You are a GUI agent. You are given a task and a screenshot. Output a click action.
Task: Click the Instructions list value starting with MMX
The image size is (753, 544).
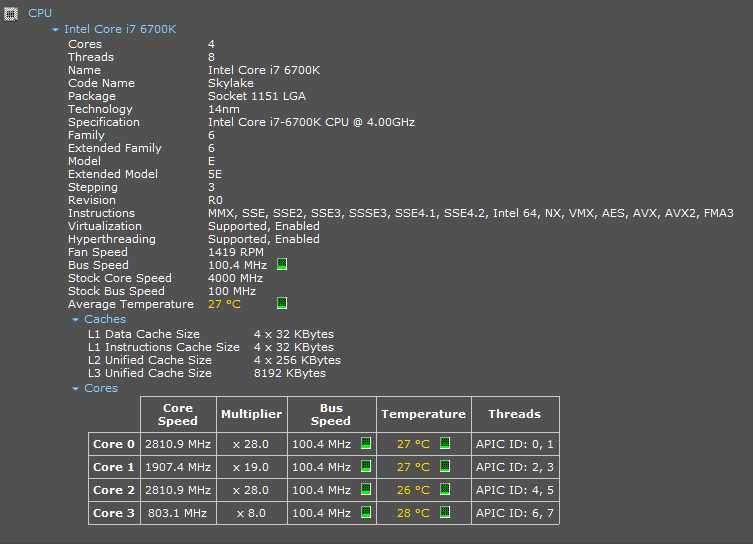pyautogui.click(x=471, y=213)
